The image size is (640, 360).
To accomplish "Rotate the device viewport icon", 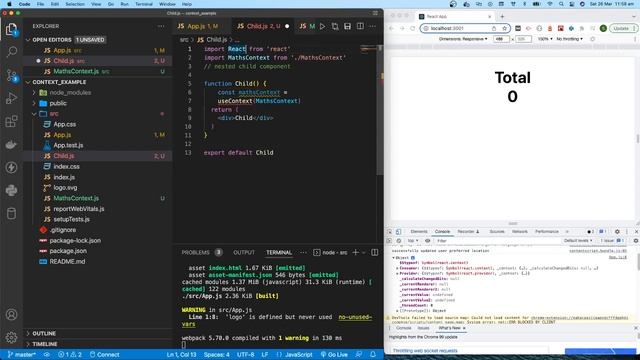I will point(593,39).
